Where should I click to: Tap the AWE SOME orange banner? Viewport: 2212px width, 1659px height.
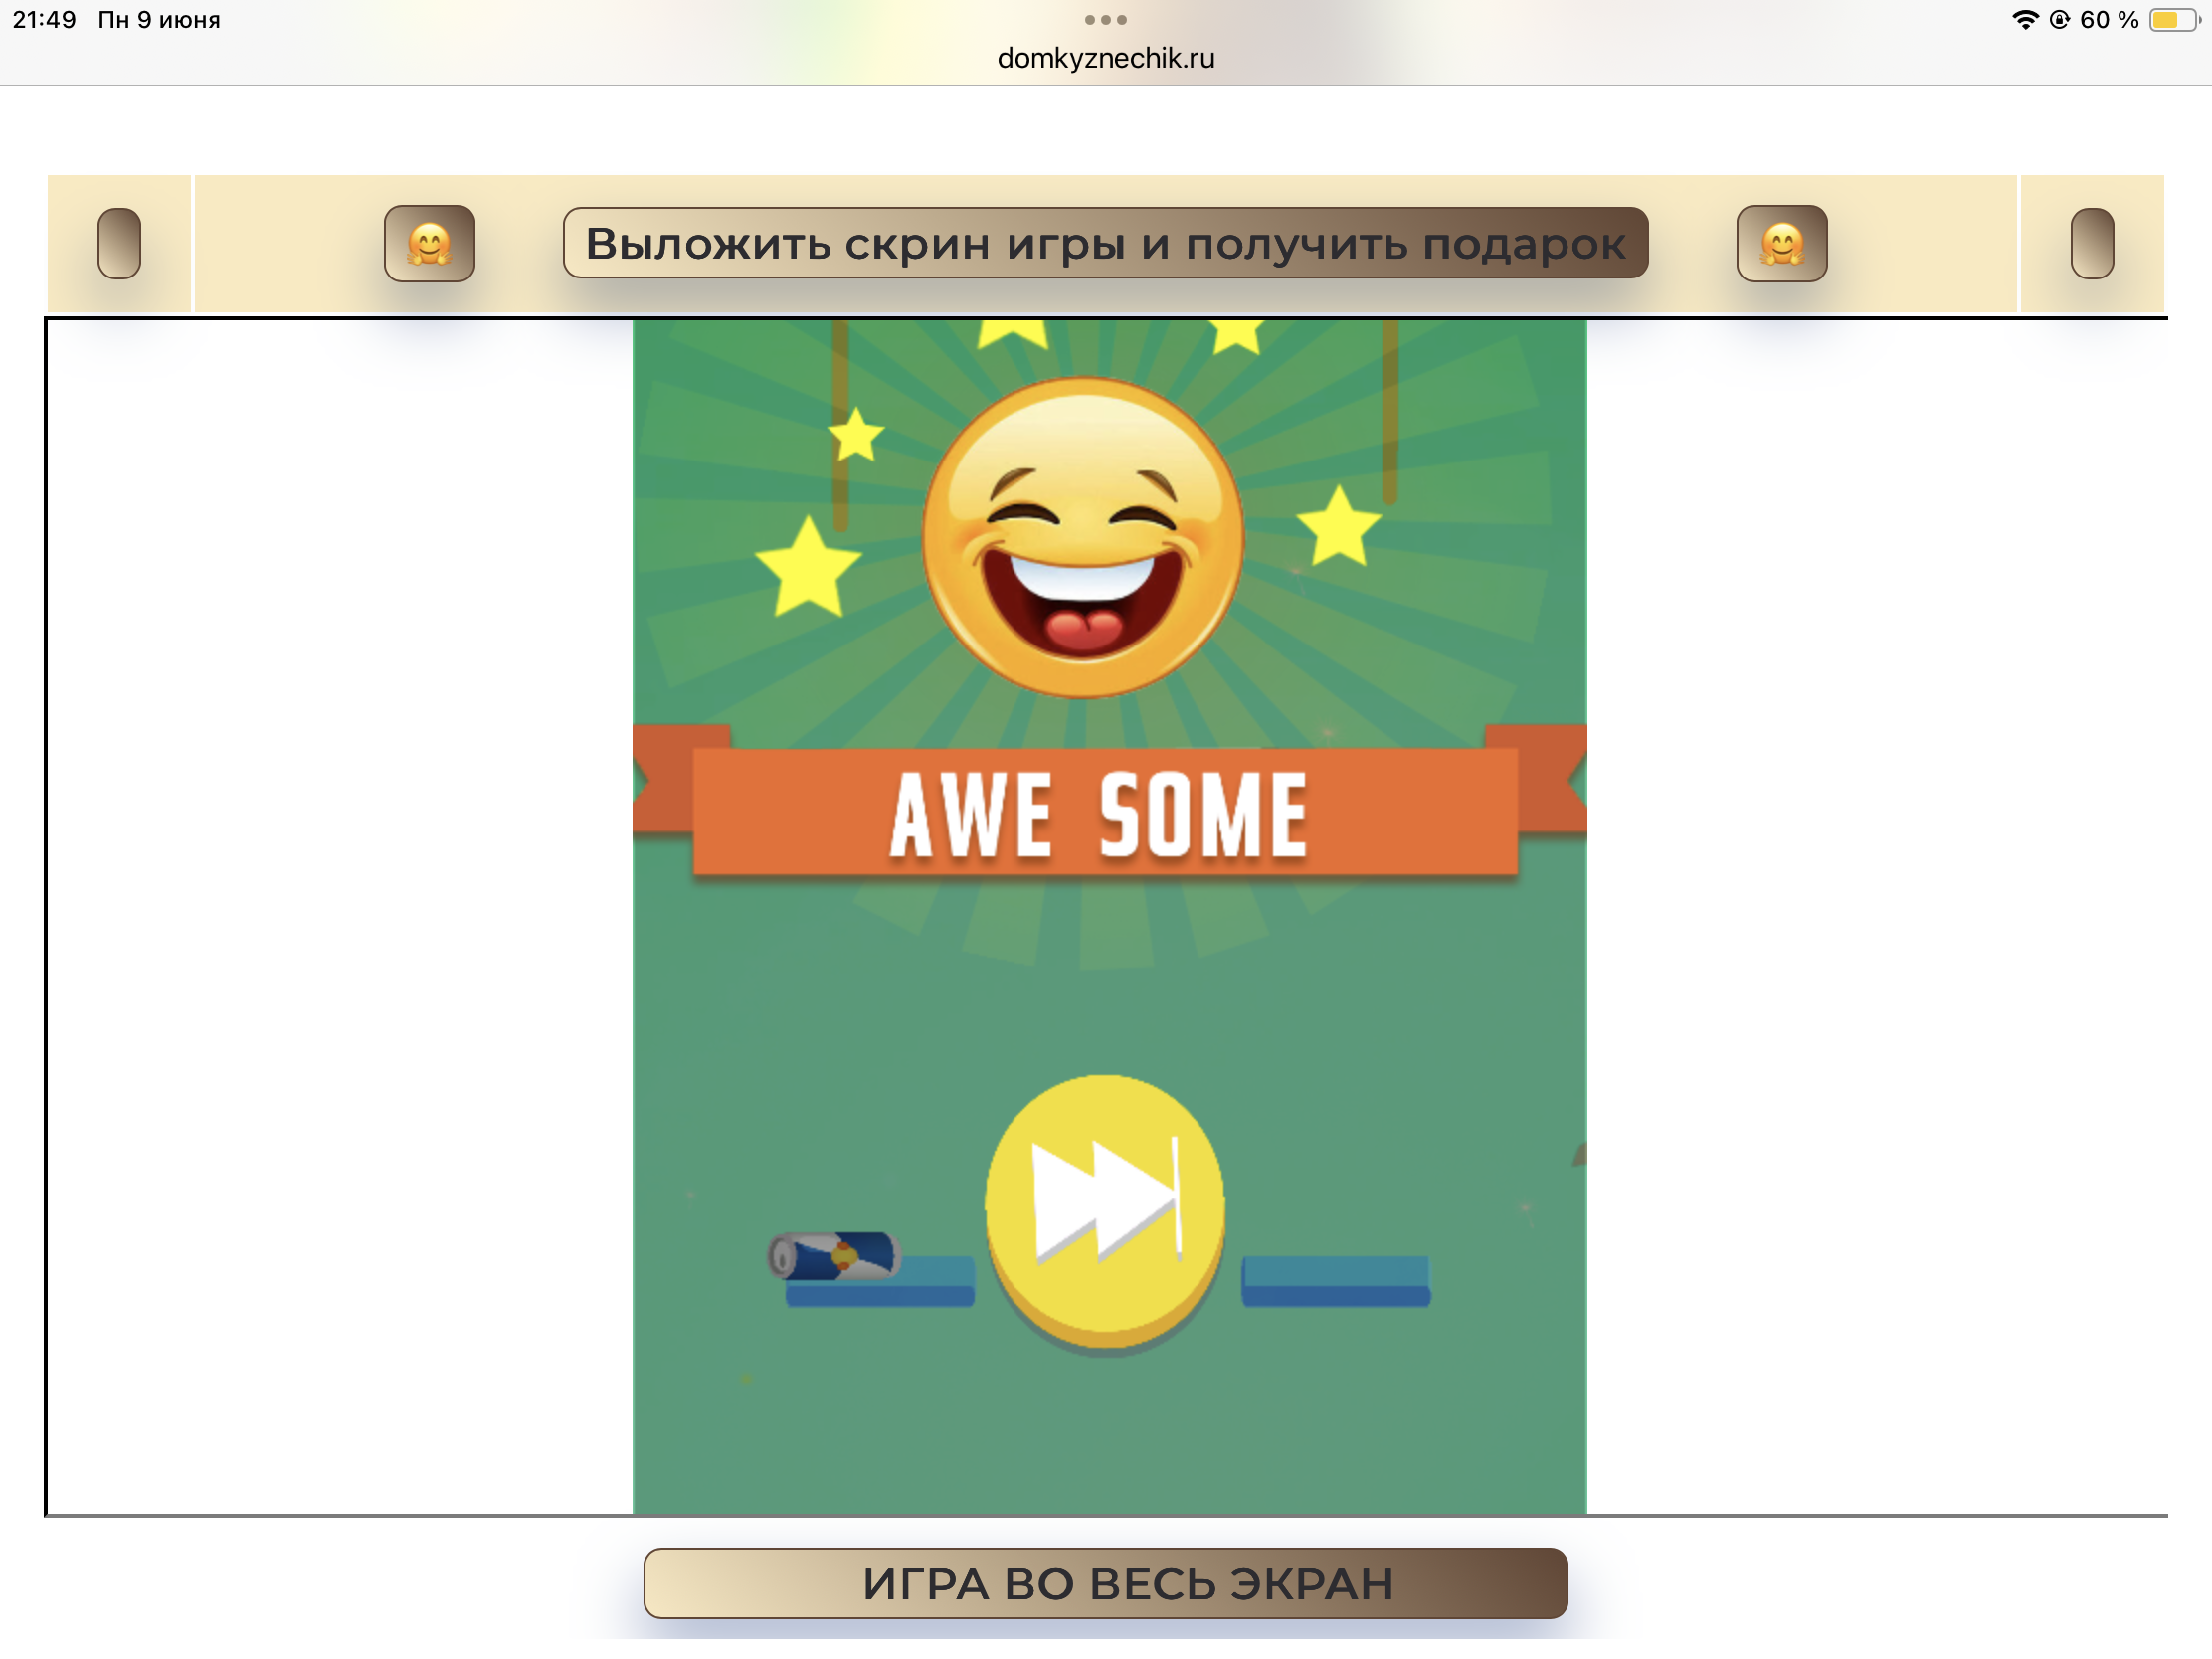pos(1105,812)
